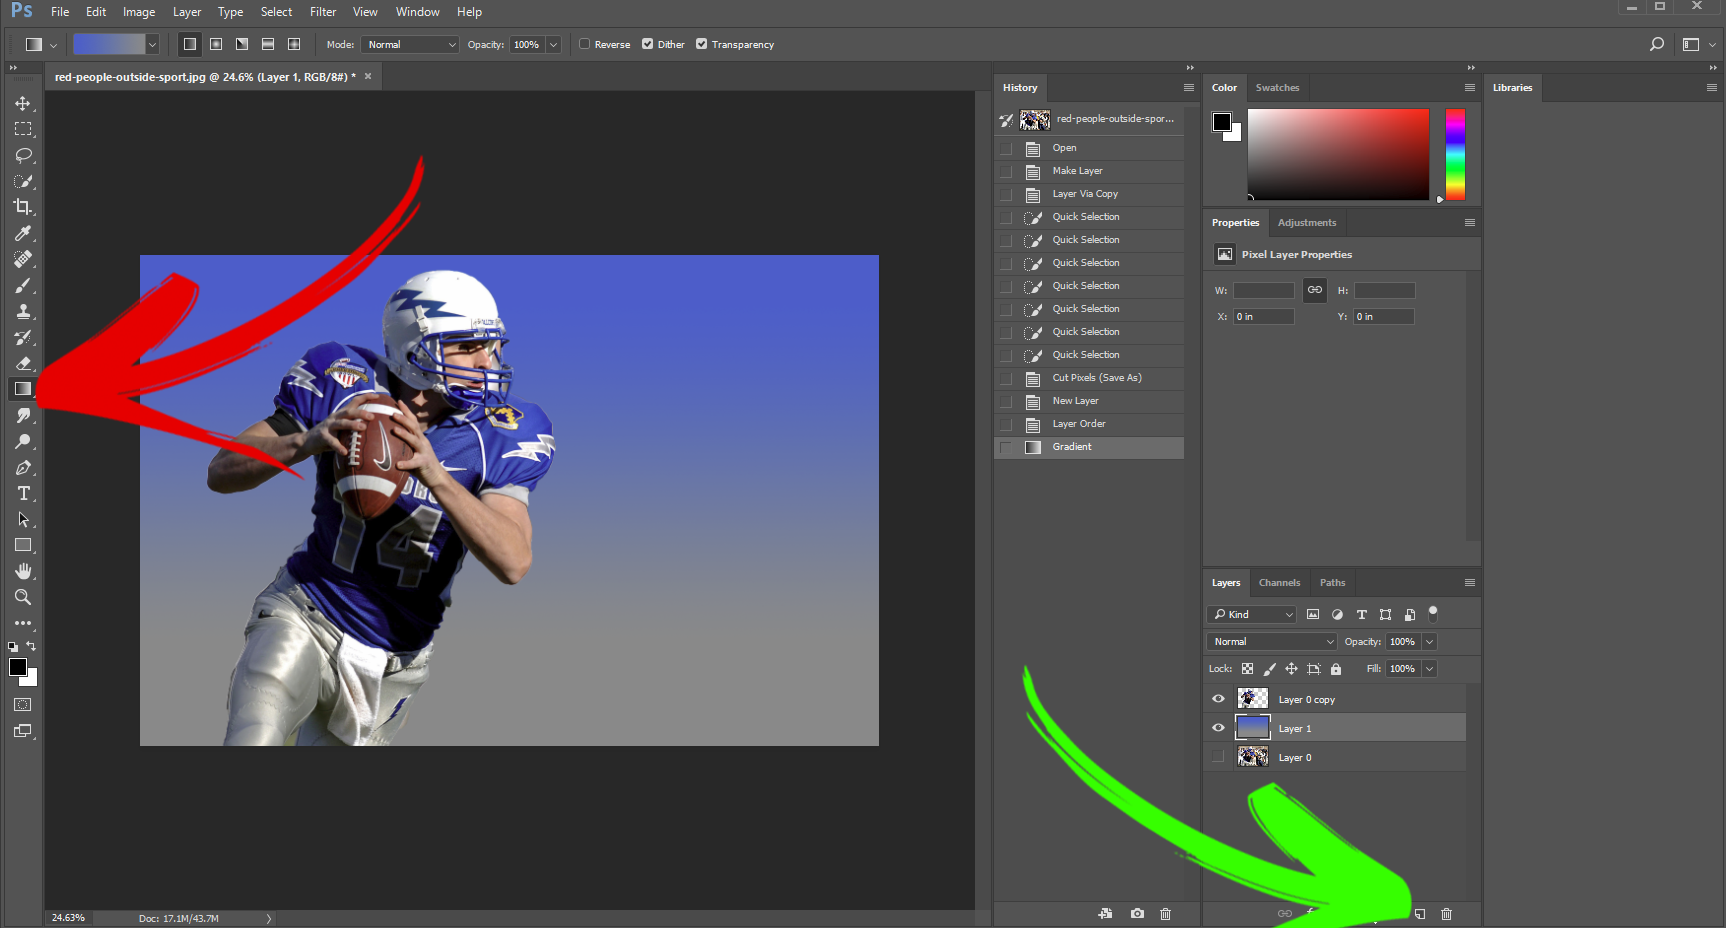Click the gradient preview bar
Screen dimensions: 1726x928
(x=109, y=45)
